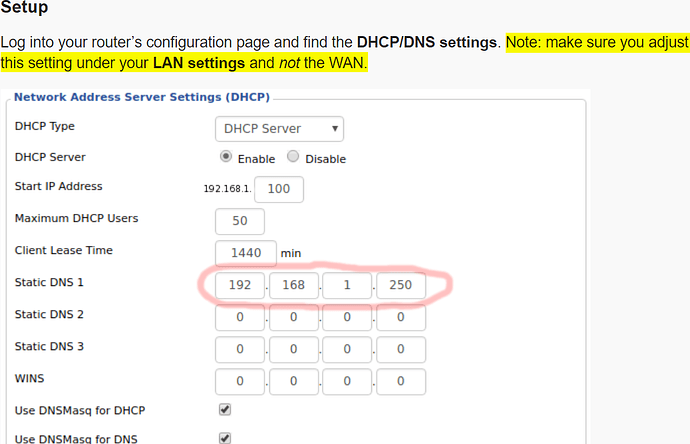
Task: Open the DHCP Type dropdown
Action: (280, 128)
